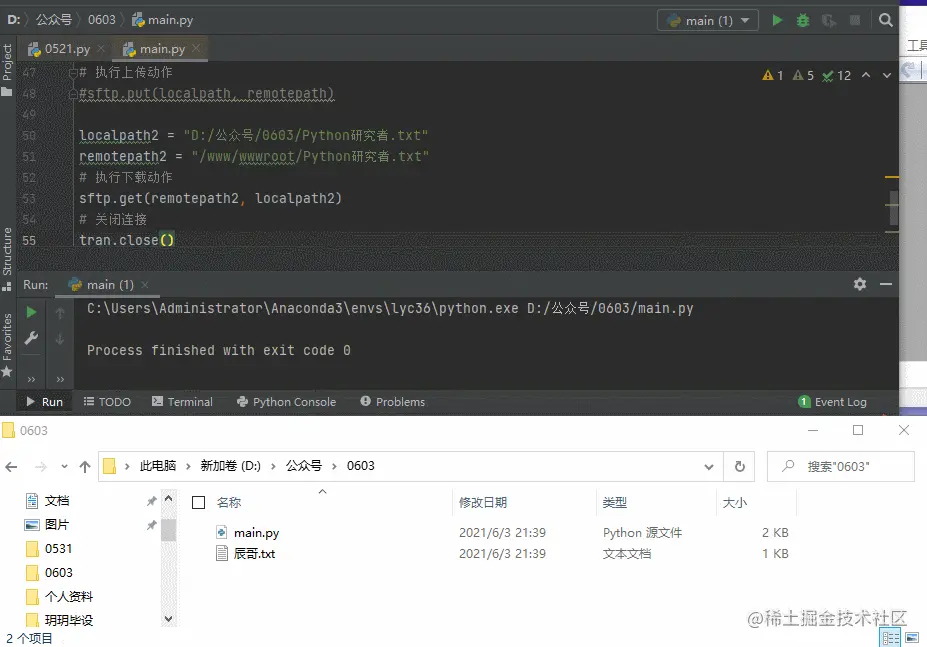Select 辰哥.txt in Explorer file list

[x=254, y=554]
